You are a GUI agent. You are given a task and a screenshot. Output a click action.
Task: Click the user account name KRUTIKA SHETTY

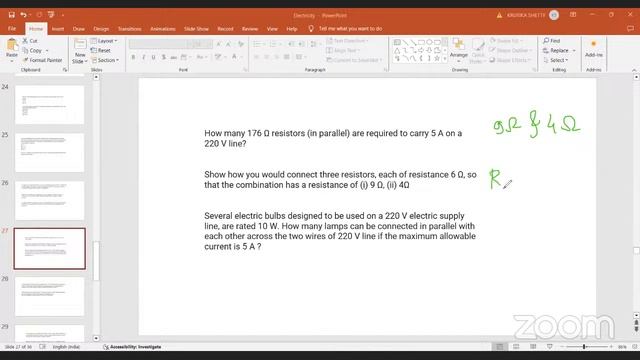pos(526,15)
